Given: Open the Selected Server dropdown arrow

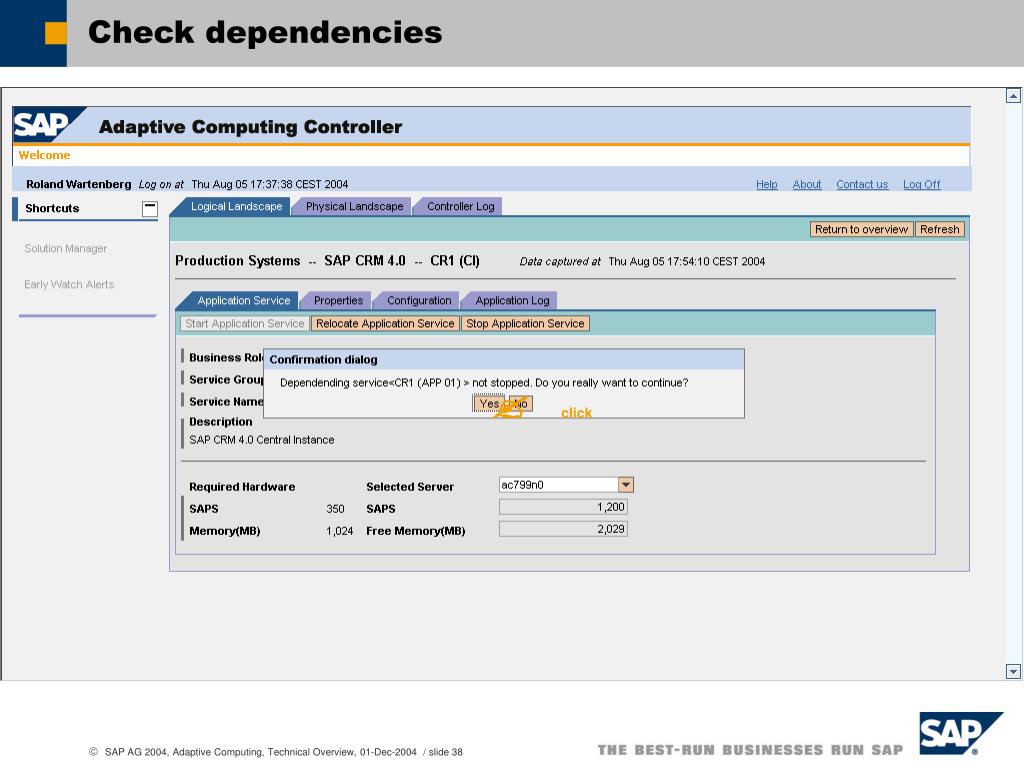Looking at the screenshot, I should (x=626, y=485).
